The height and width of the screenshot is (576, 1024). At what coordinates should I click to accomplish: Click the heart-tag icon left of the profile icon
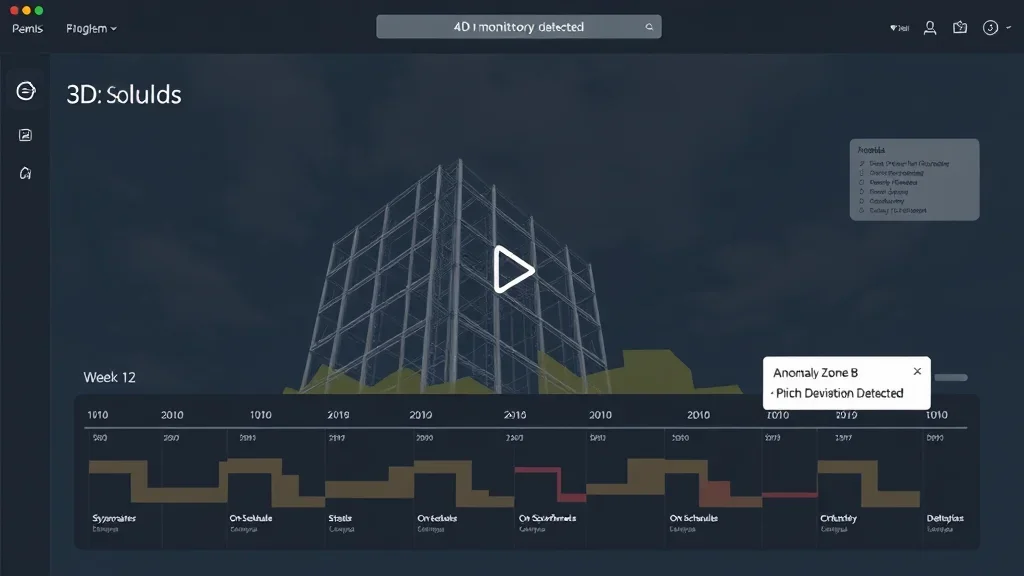(x=899, y=28)
